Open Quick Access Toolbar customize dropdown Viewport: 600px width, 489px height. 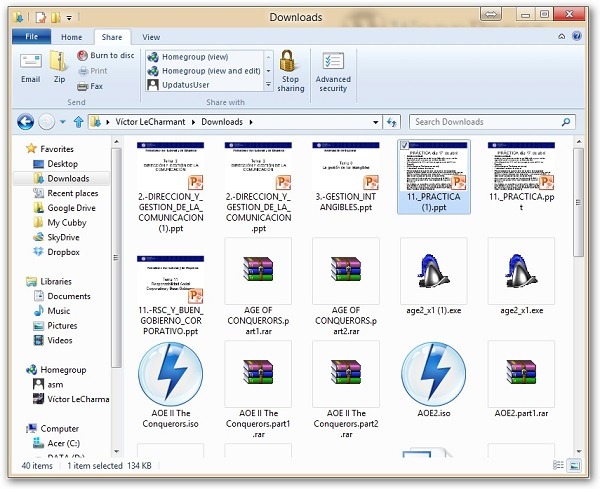[x=69, y=18]
